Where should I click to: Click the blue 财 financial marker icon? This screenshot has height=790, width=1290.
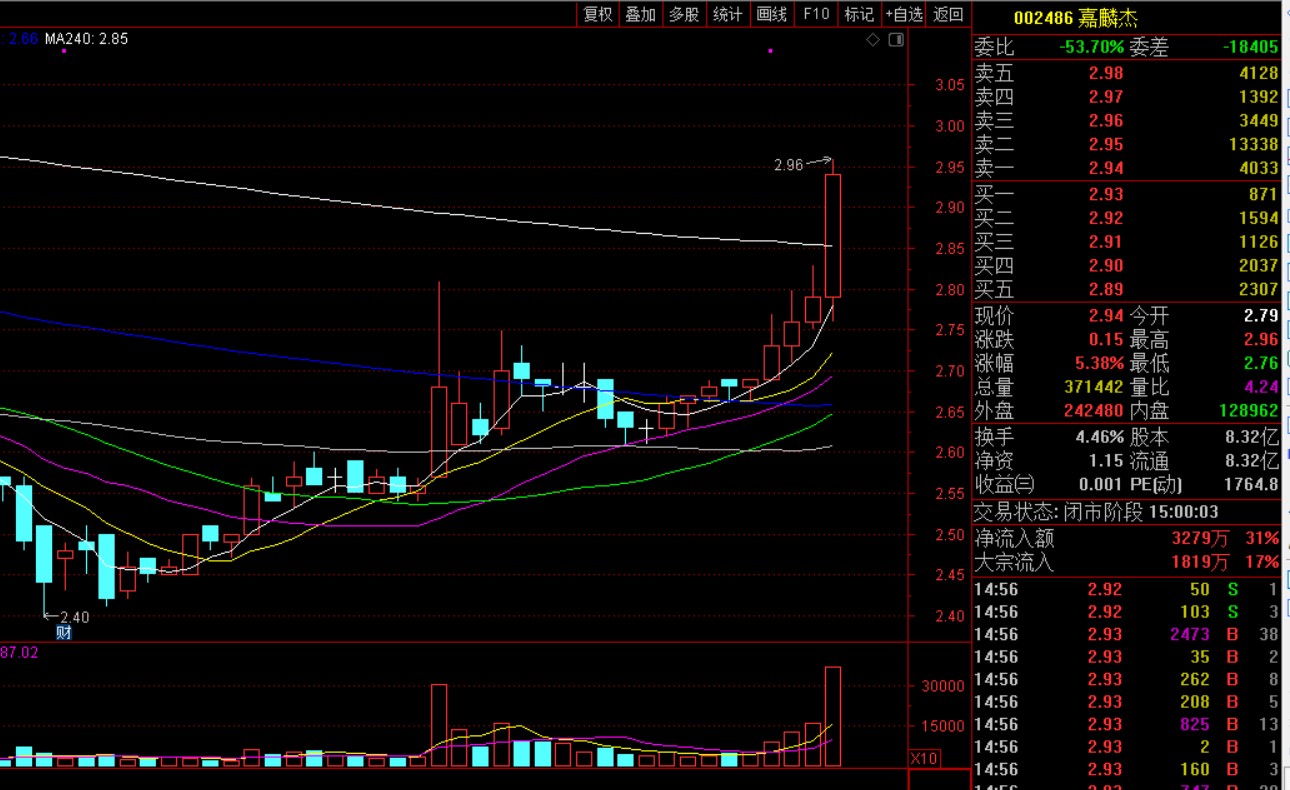64,632
